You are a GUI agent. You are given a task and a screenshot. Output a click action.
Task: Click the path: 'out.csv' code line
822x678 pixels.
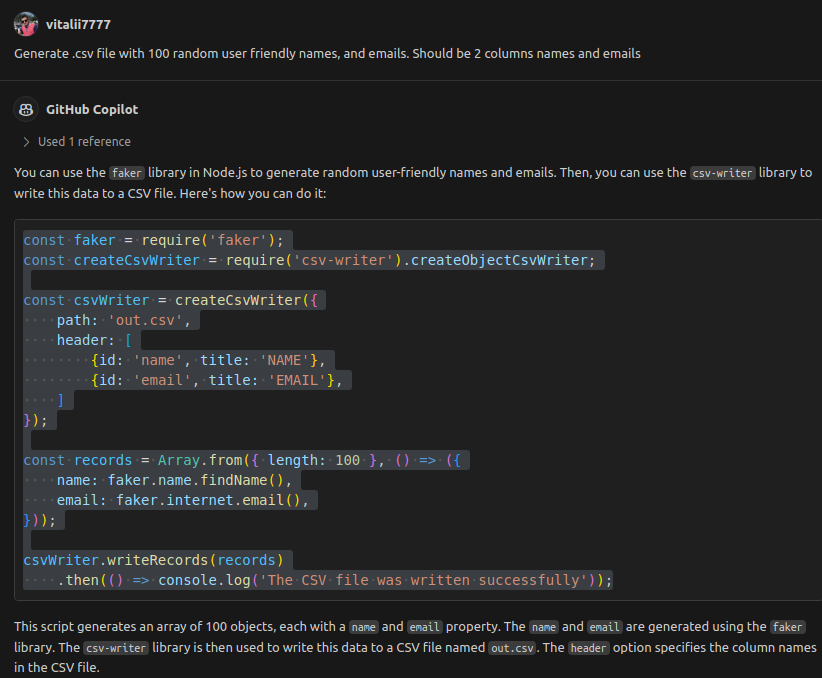coord(124,320)
